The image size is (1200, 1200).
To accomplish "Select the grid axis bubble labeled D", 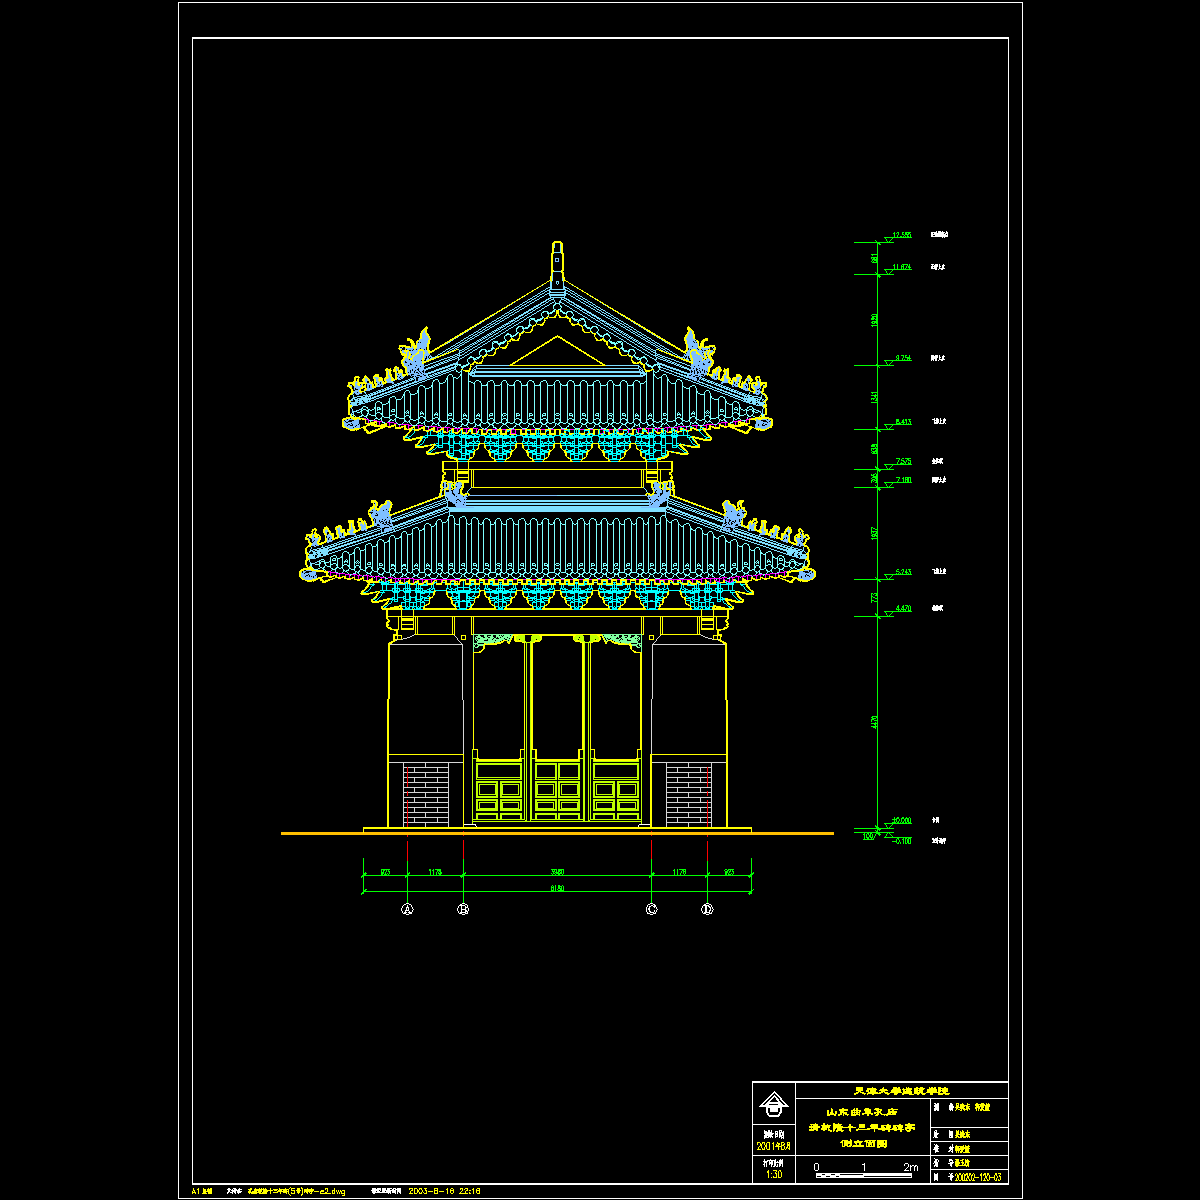I will click(x=708, y=909).
